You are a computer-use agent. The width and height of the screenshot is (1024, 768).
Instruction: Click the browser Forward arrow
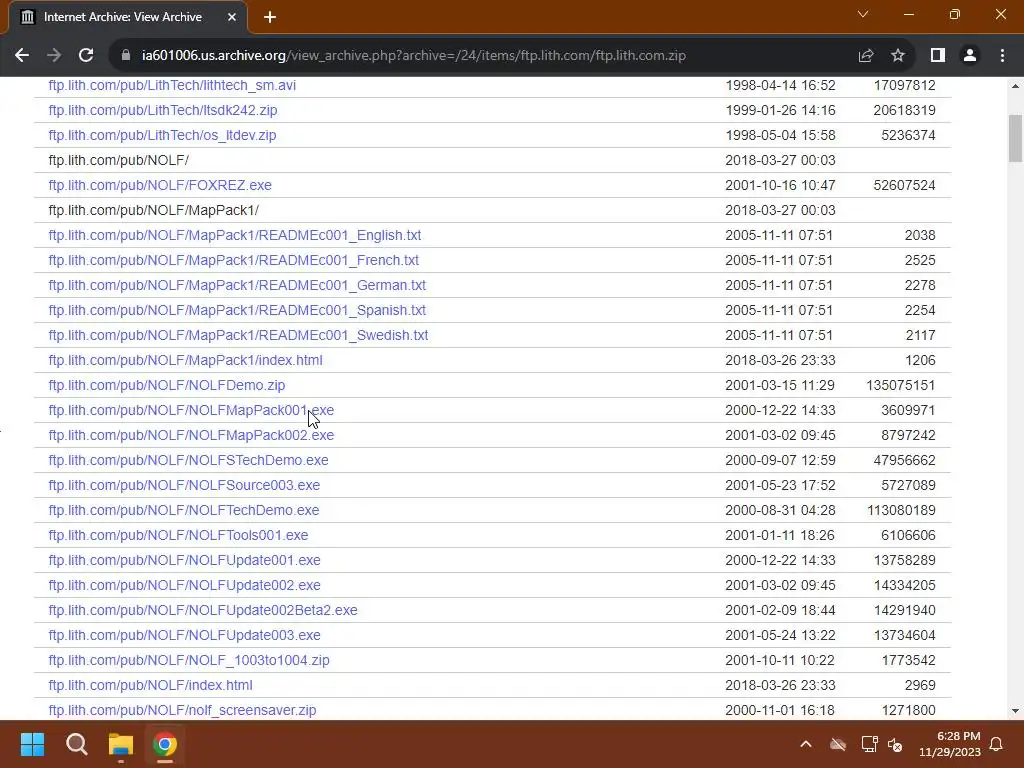point(54,56)
